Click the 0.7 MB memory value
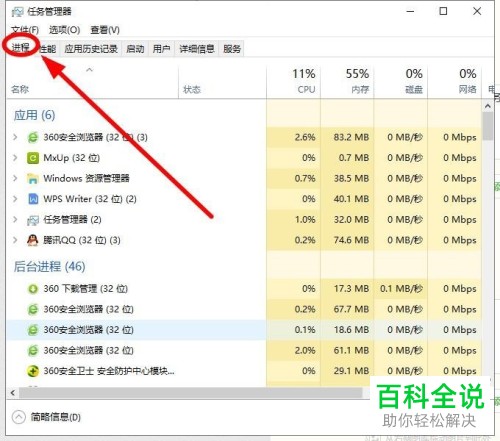 [354, 158]
